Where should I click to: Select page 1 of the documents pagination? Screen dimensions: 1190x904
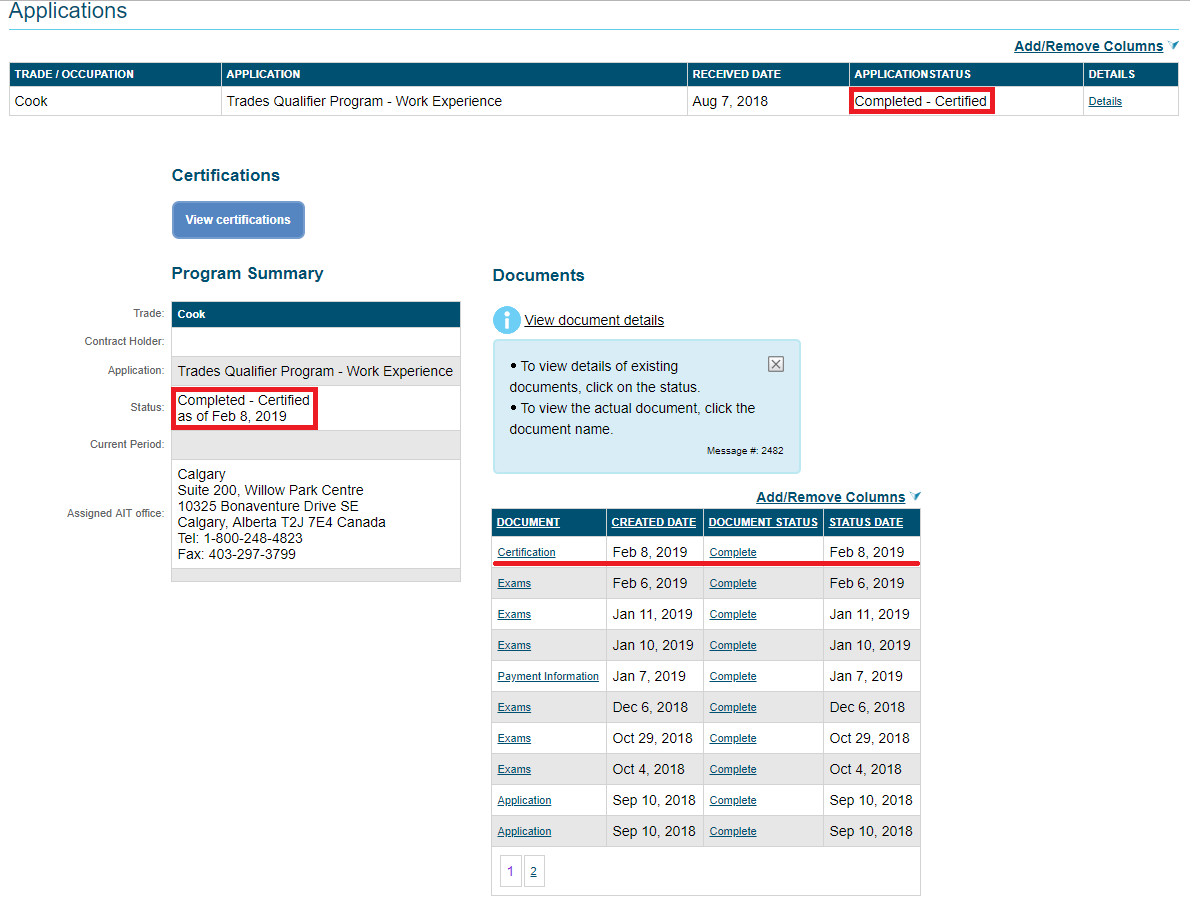click(x=511, y=871)
